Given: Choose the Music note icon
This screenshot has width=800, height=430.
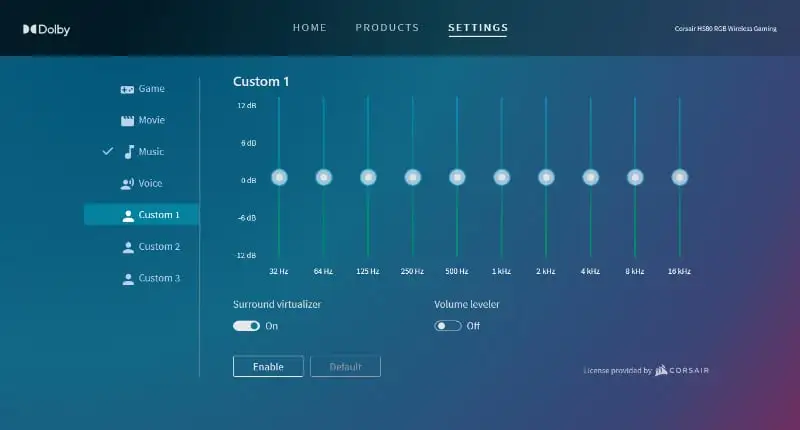Looking at the screenshot, I should (x=128, y=152).
